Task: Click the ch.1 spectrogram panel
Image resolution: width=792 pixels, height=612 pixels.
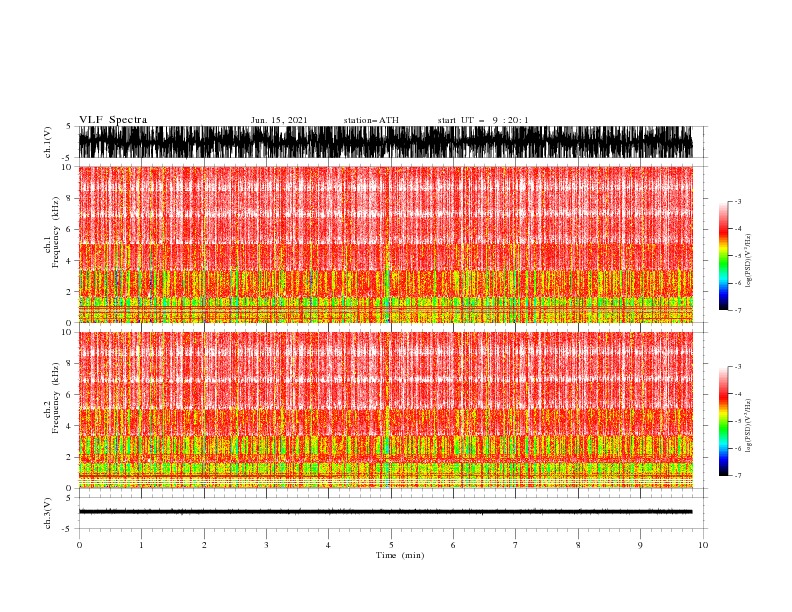Action: pyautogui.click(x=385, y=244)
